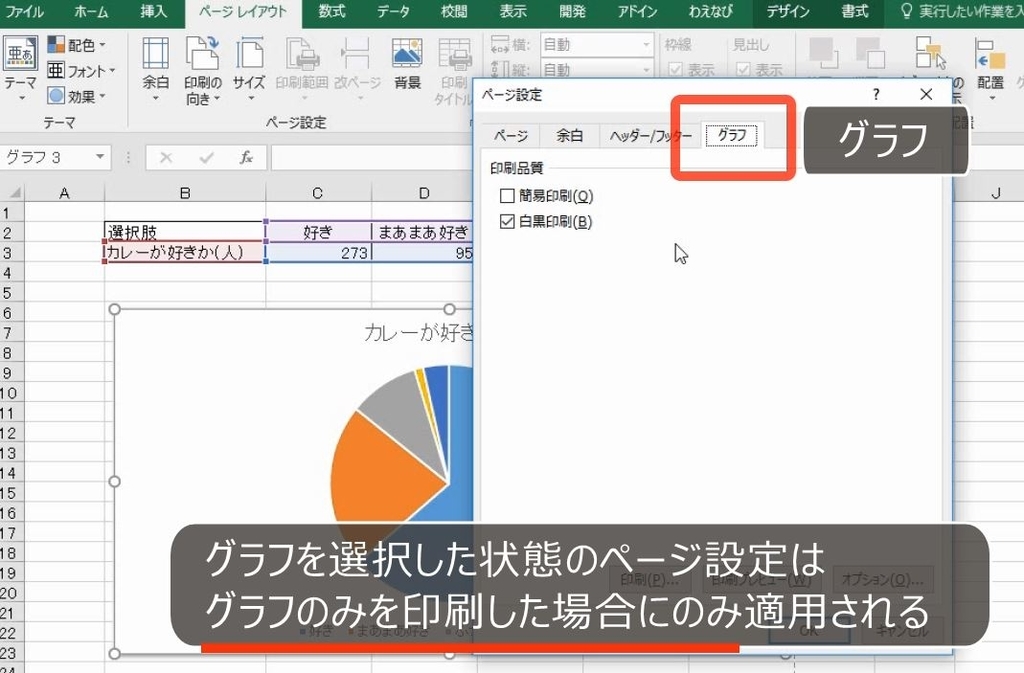Click the help question mark in dialog
Viewport: 1024px width, 673px height.
coord(876,95)
